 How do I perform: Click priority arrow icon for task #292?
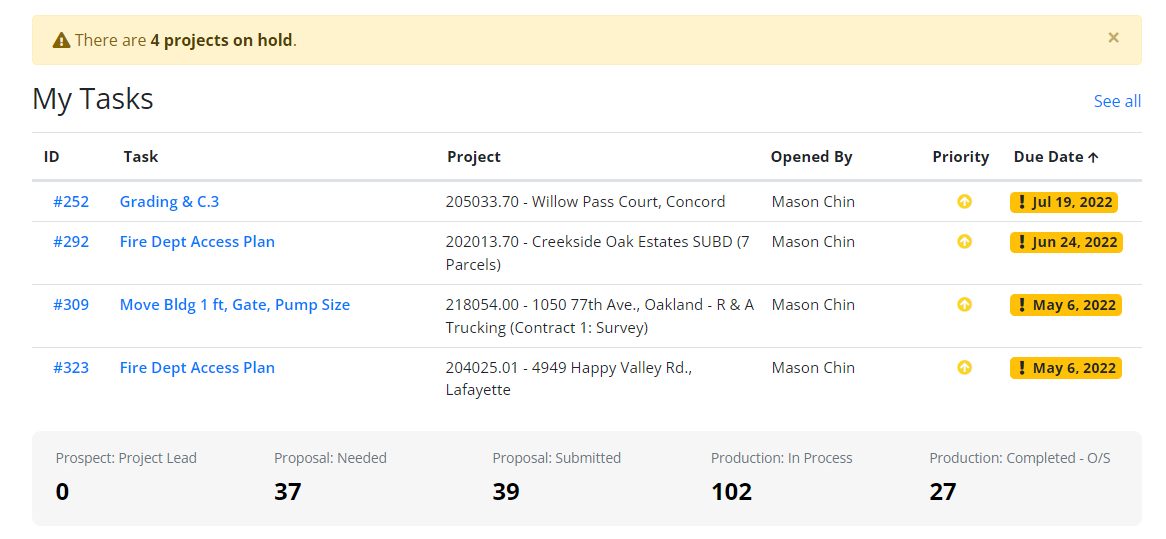964,242
